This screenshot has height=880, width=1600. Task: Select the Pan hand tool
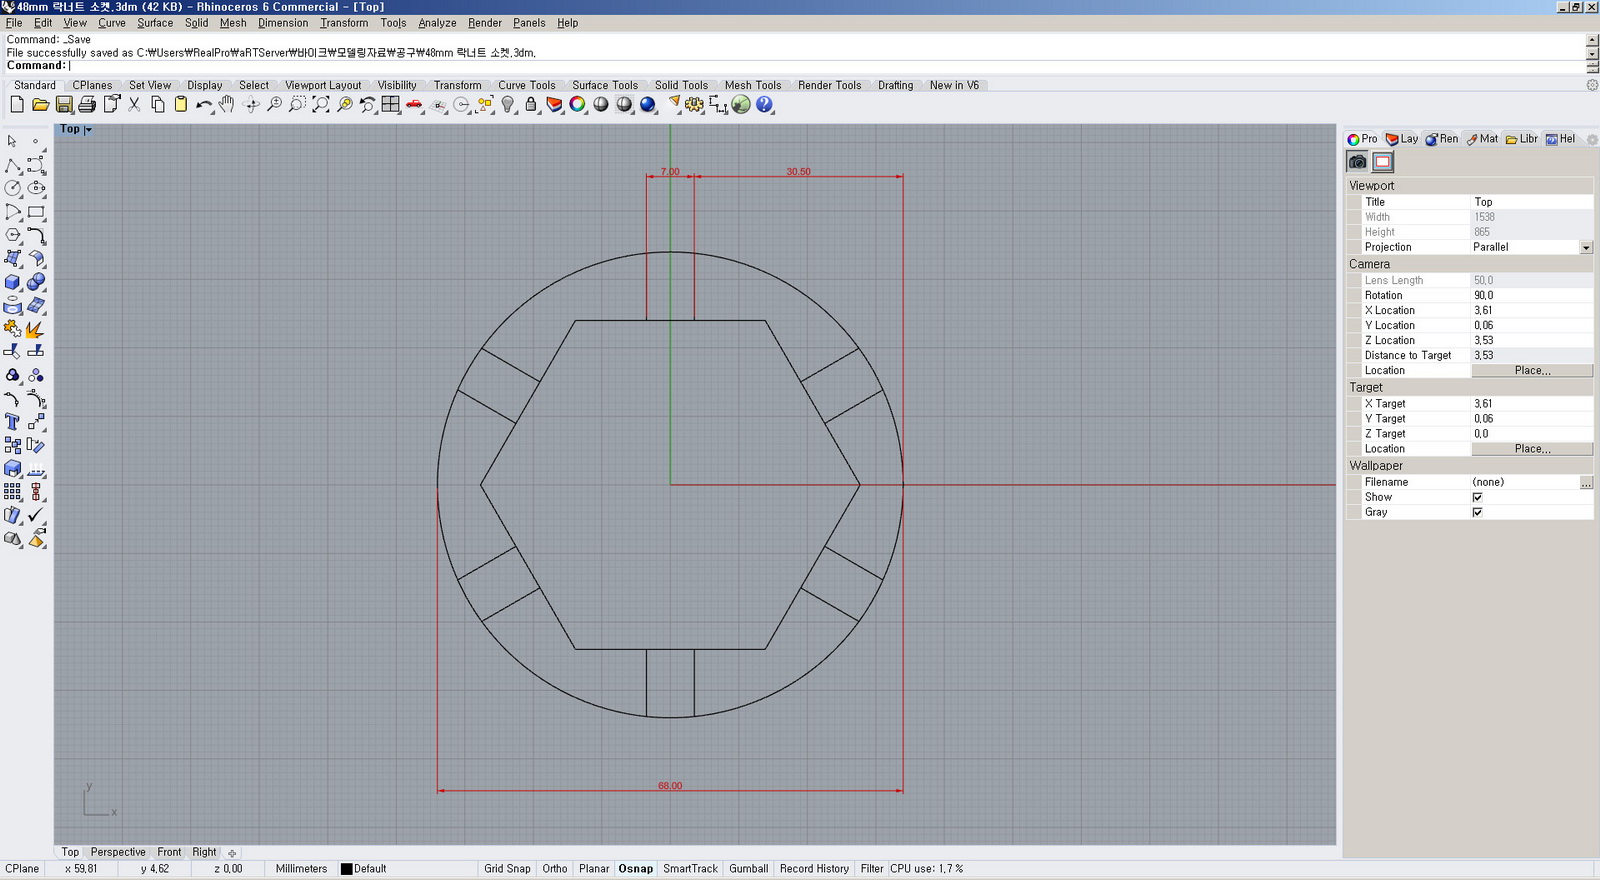point(227,105)
